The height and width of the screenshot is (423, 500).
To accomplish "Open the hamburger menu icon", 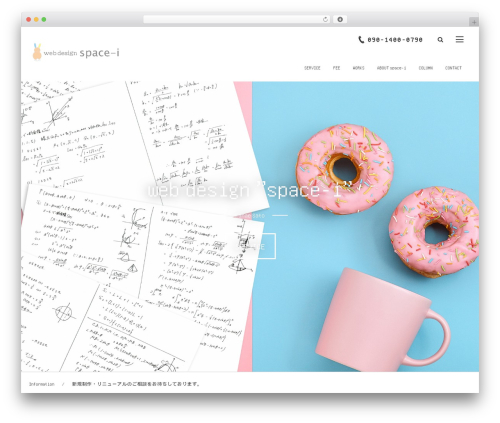I will [x=460, y=39].
